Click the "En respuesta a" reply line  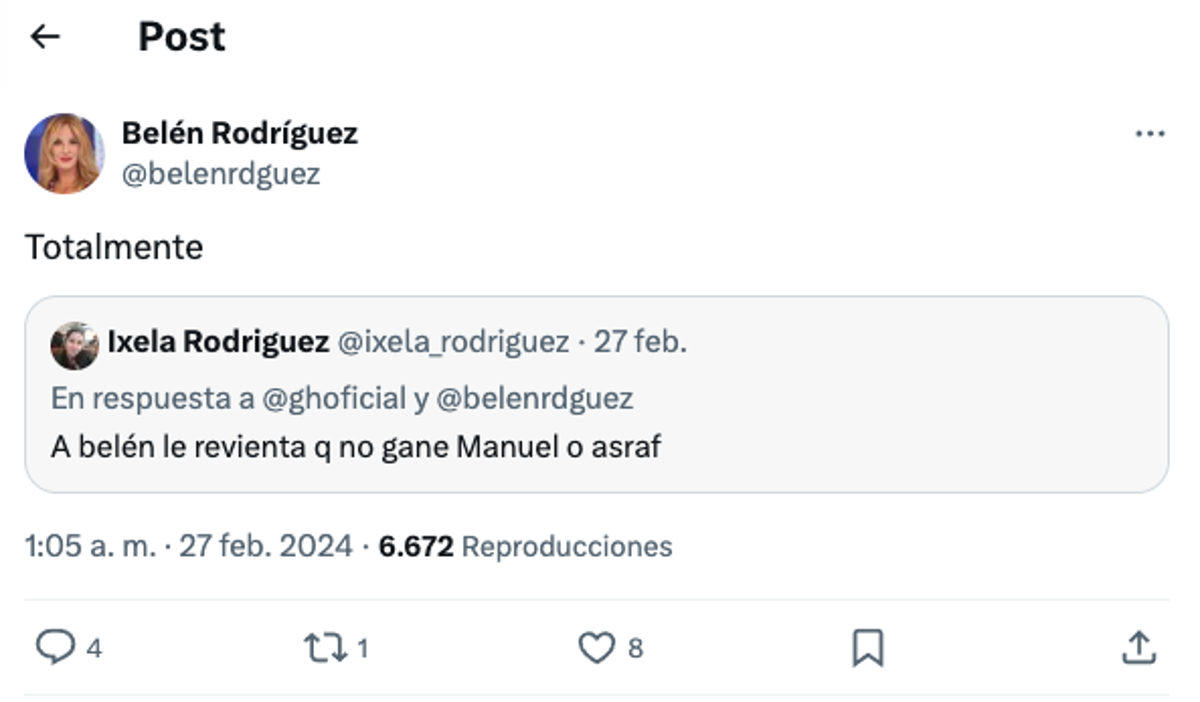tap(341, 398)
